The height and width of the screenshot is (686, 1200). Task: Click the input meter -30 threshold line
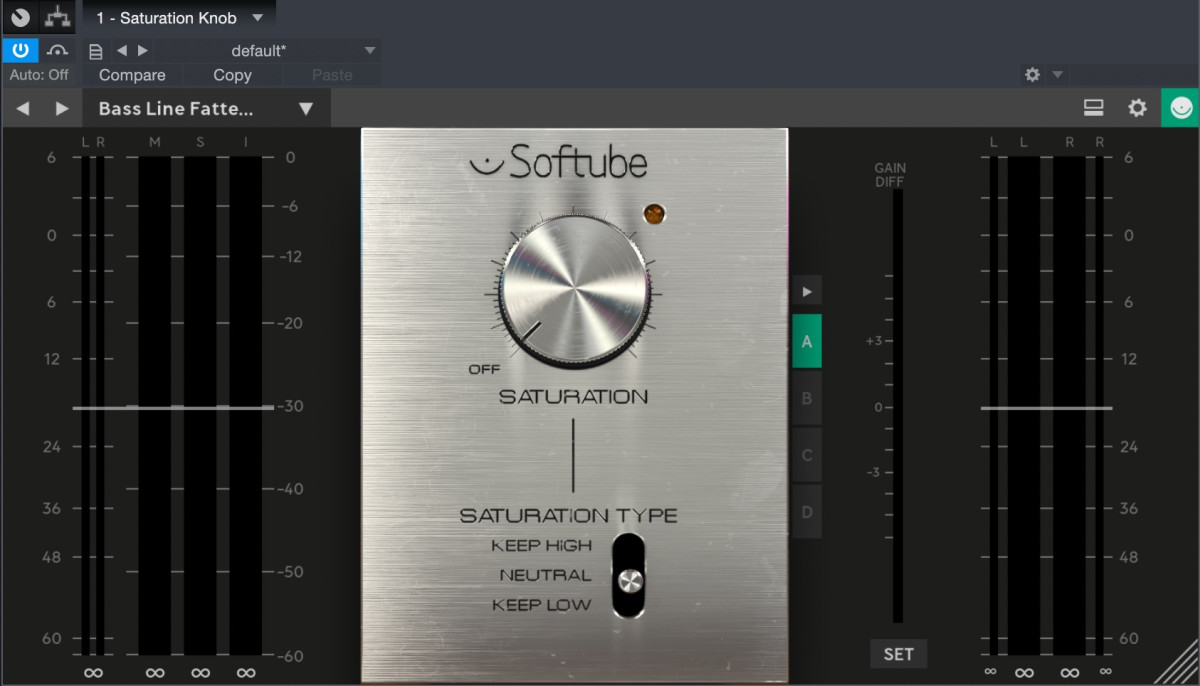tap(173, 407)
